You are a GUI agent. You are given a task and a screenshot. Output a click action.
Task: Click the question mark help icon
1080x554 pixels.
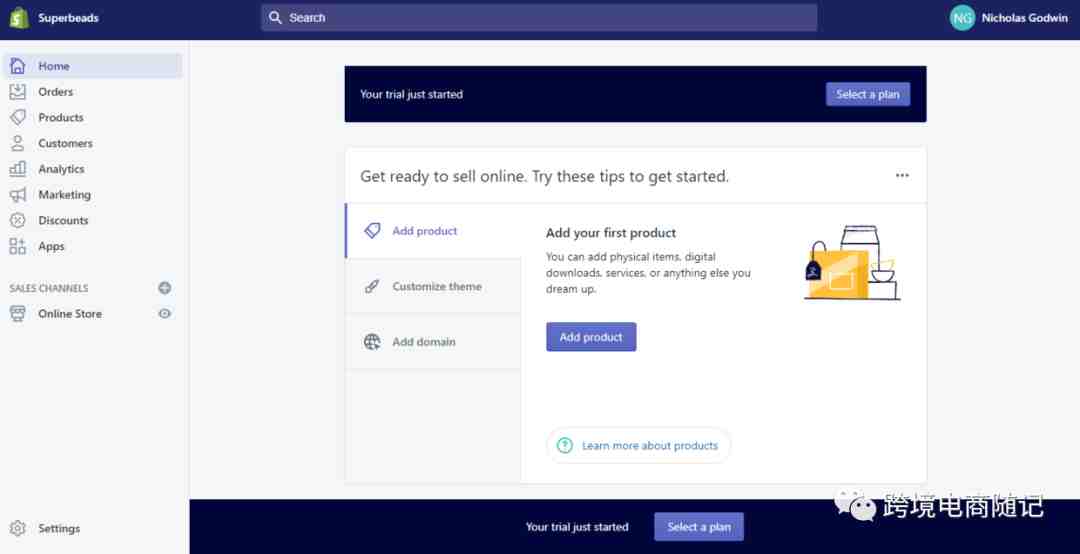[565, 446]
